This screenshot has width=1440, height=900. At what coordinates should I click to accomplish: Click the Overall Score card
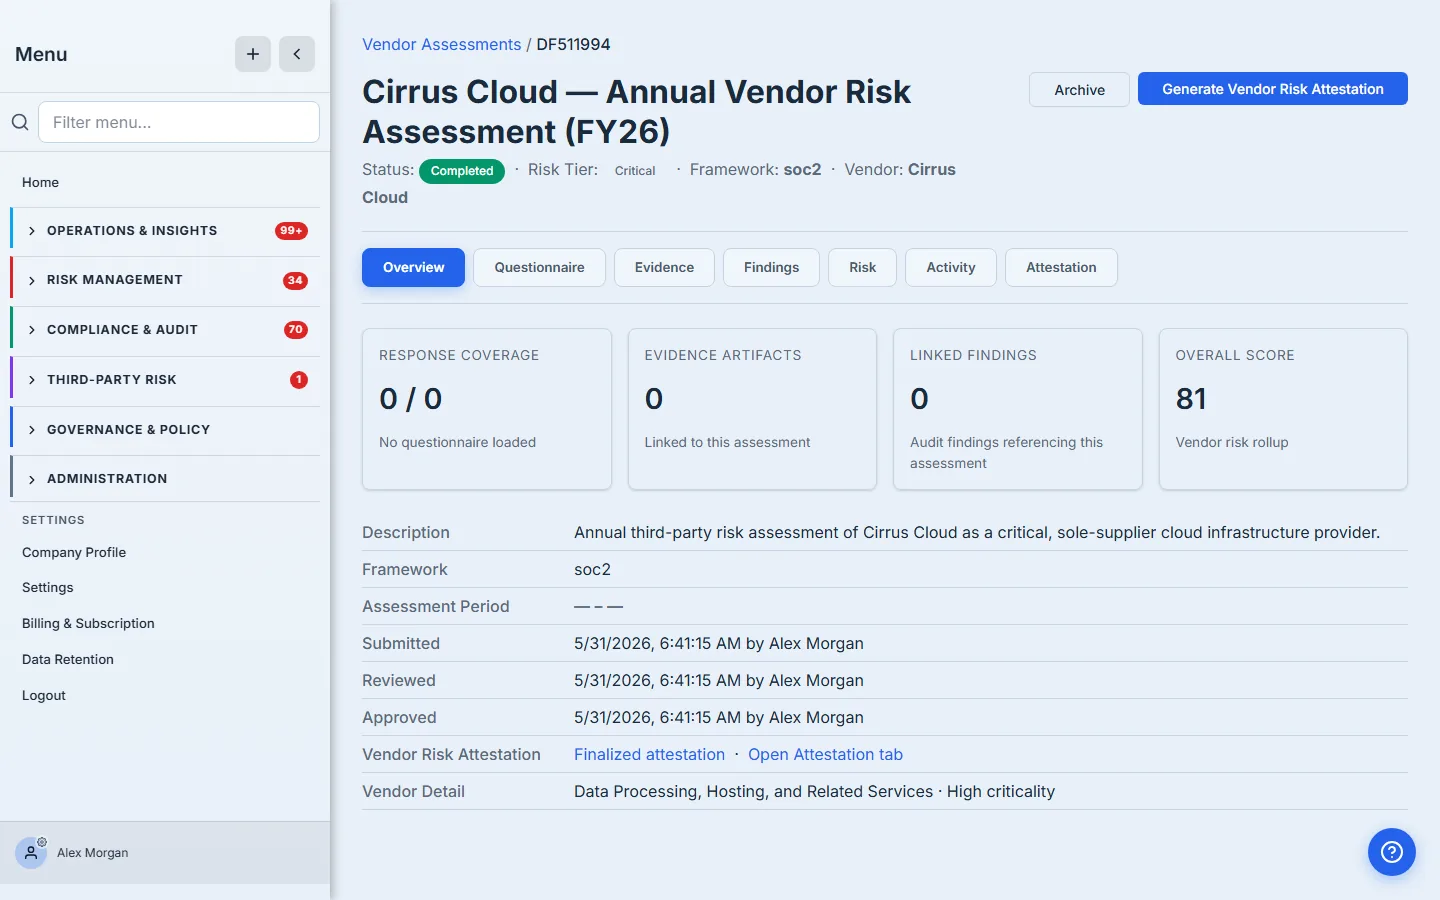click(1283, 409)
